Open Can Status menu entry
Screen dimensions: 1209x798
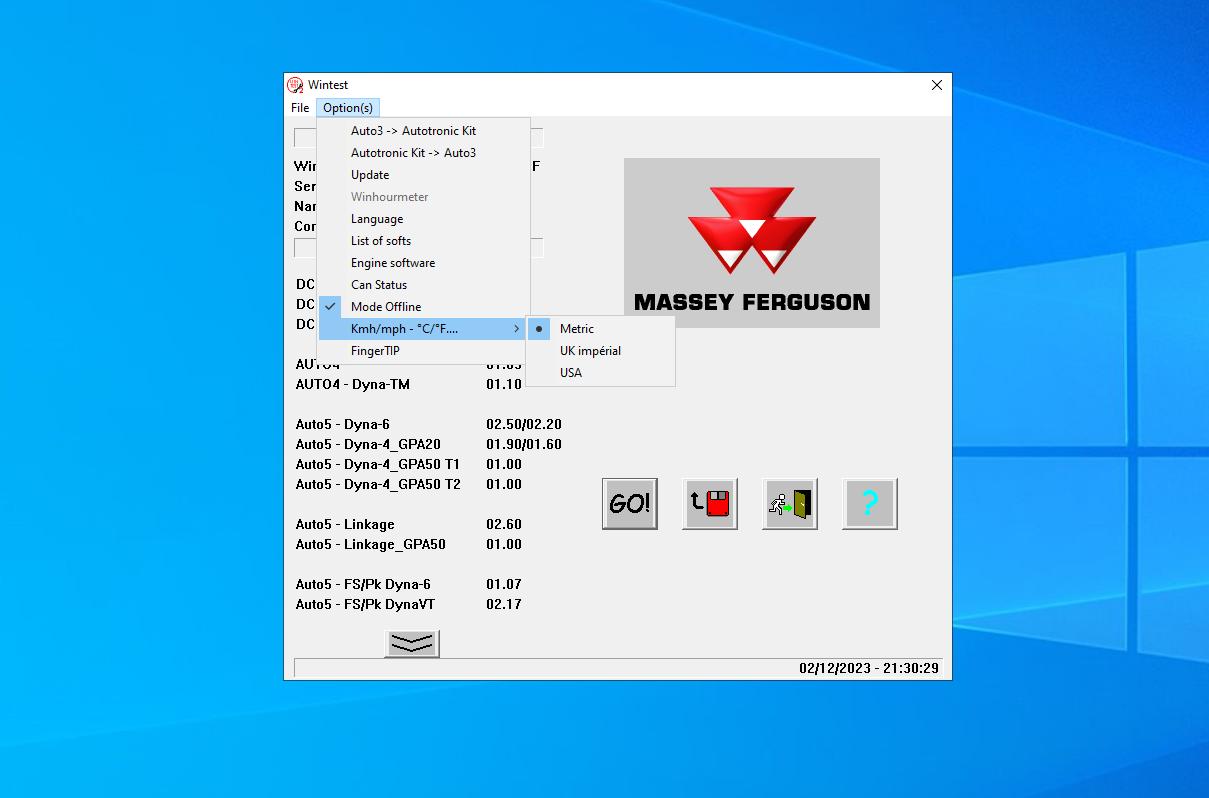point(424,285)
